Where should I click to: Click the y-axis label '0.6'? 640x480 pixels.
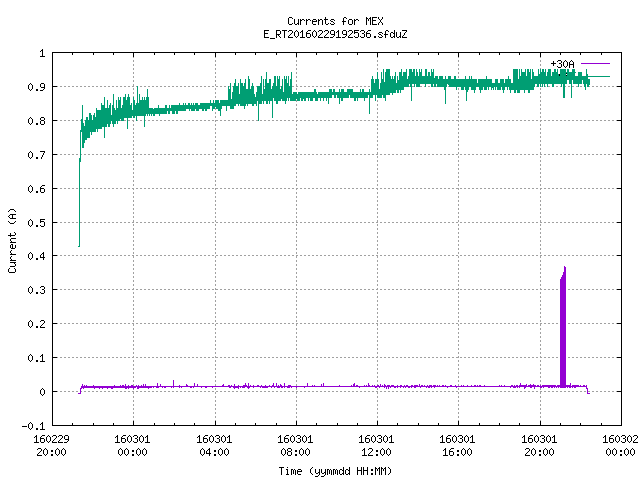36,189
